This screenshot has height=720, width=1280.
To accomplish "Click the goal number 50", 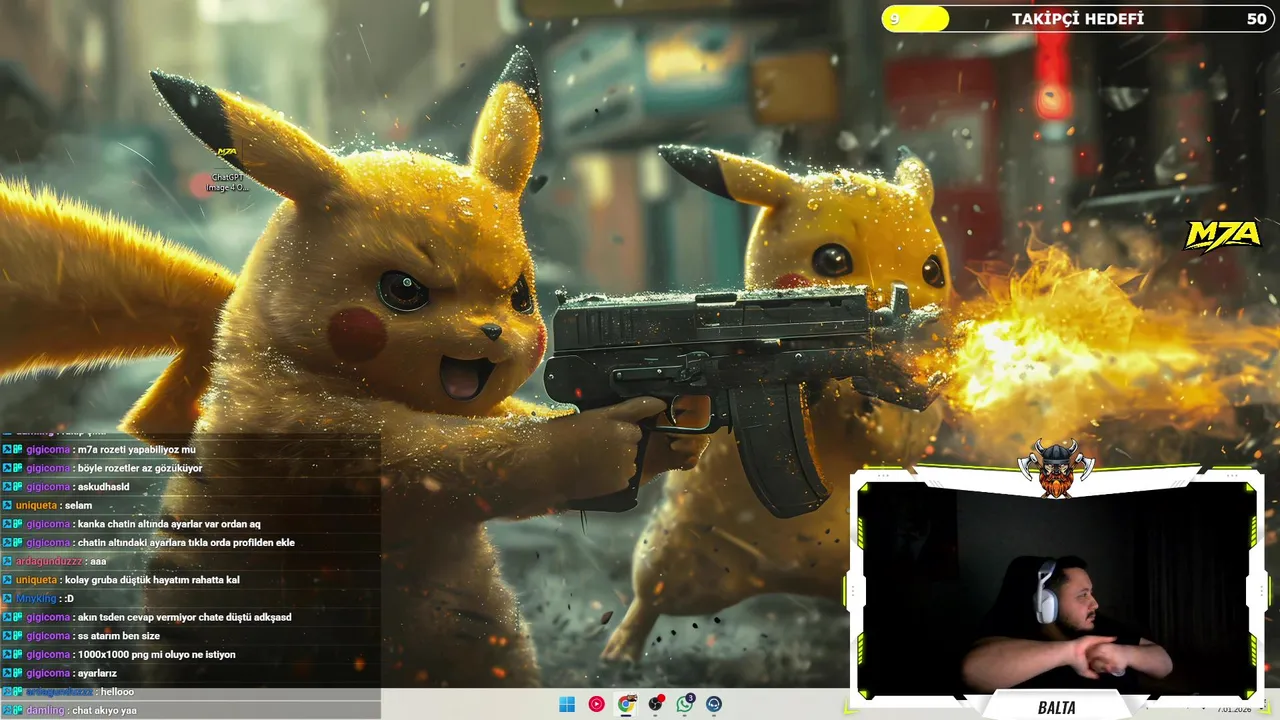I will pyautogui.click(x=1256, y=19).
